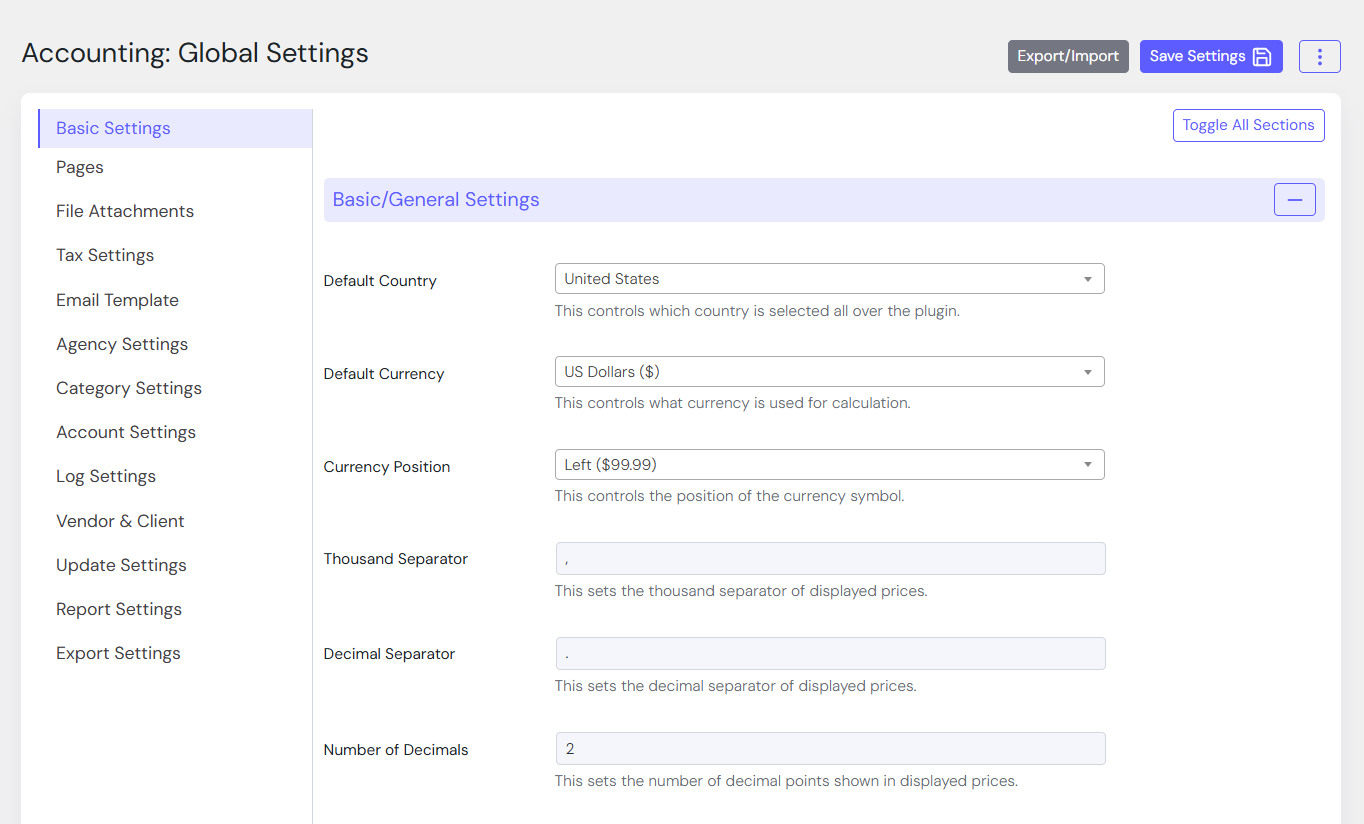Select Vendor & Client in sidebar
Image resolution: width=1364 pixels, height=824 pixels.
click(x=120, y=522)
